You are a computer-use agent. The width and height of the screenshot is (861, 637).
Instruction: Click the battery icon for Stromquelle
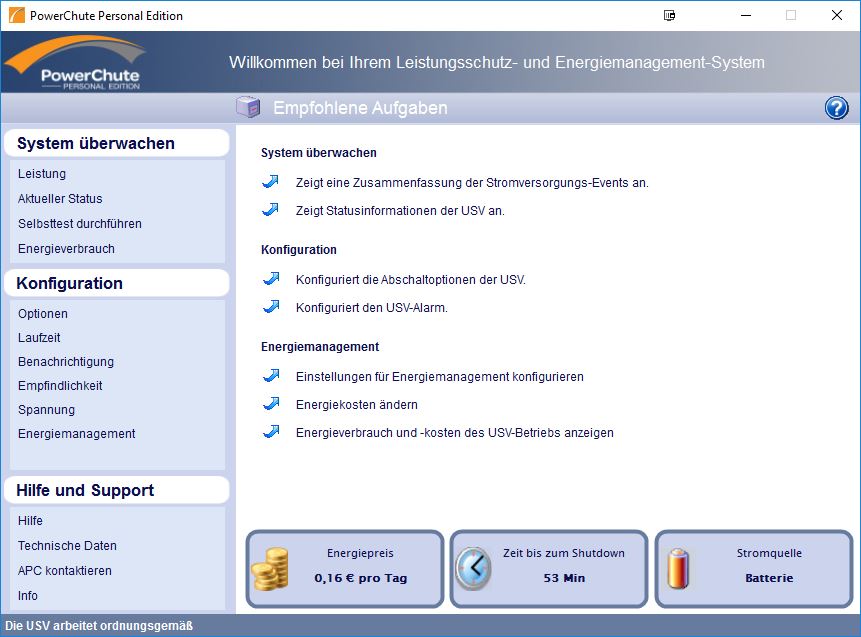pyautogui.click(x=678, y=569)
